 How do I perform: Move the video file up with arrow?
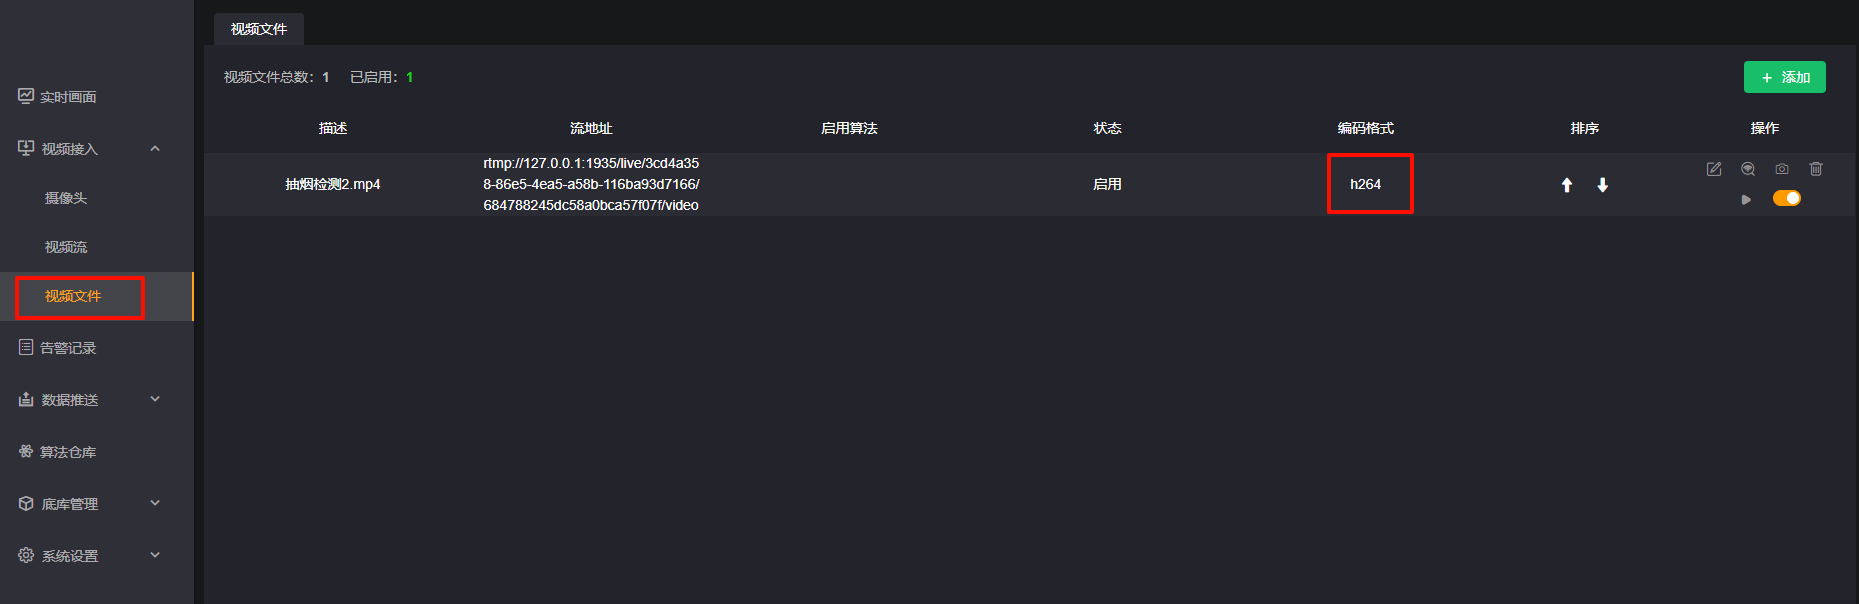point(1567,185)
